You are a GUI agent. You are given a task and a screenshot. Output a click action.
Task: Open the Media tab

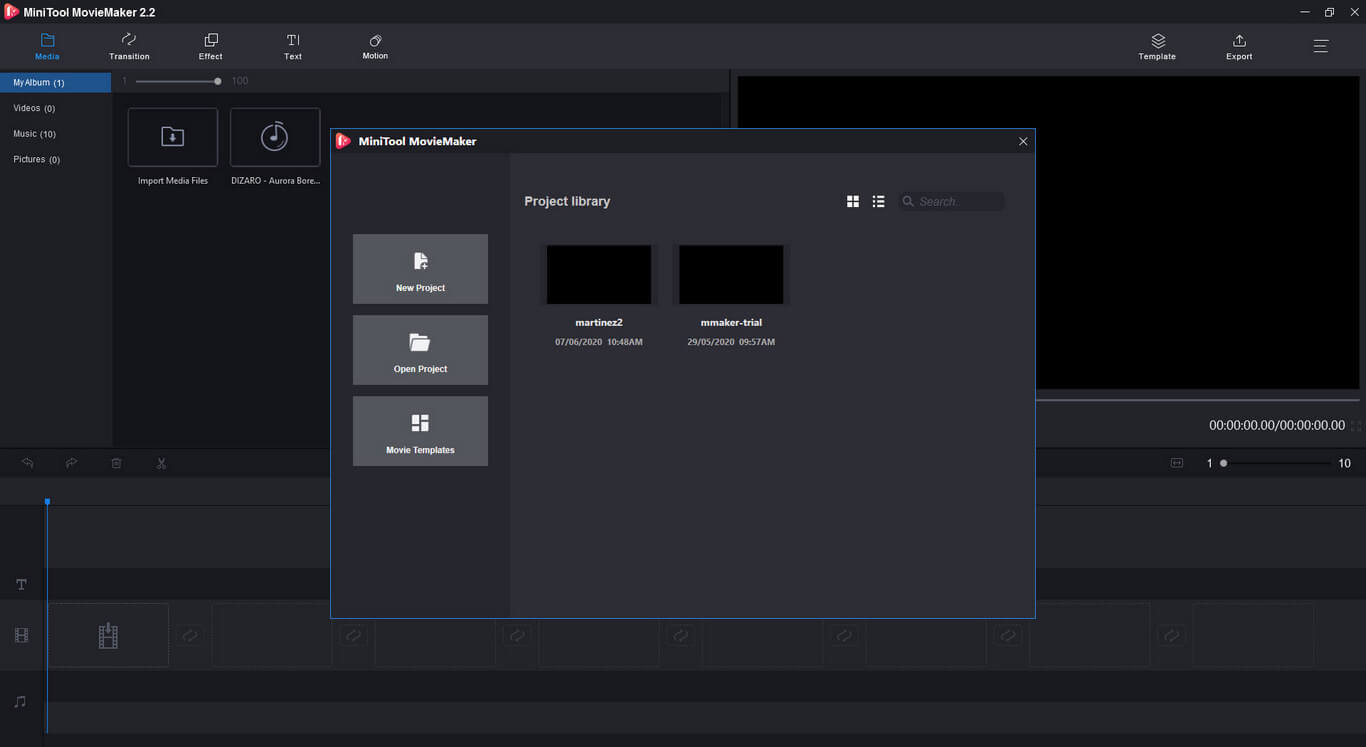tap(47, 47)
